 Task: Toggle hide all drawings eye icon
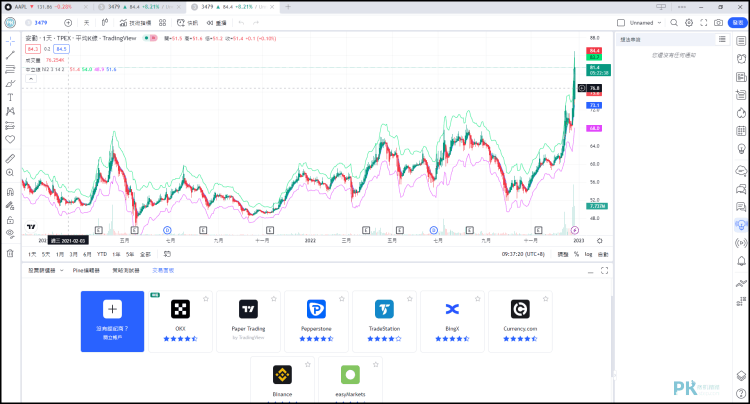[10, 234]
